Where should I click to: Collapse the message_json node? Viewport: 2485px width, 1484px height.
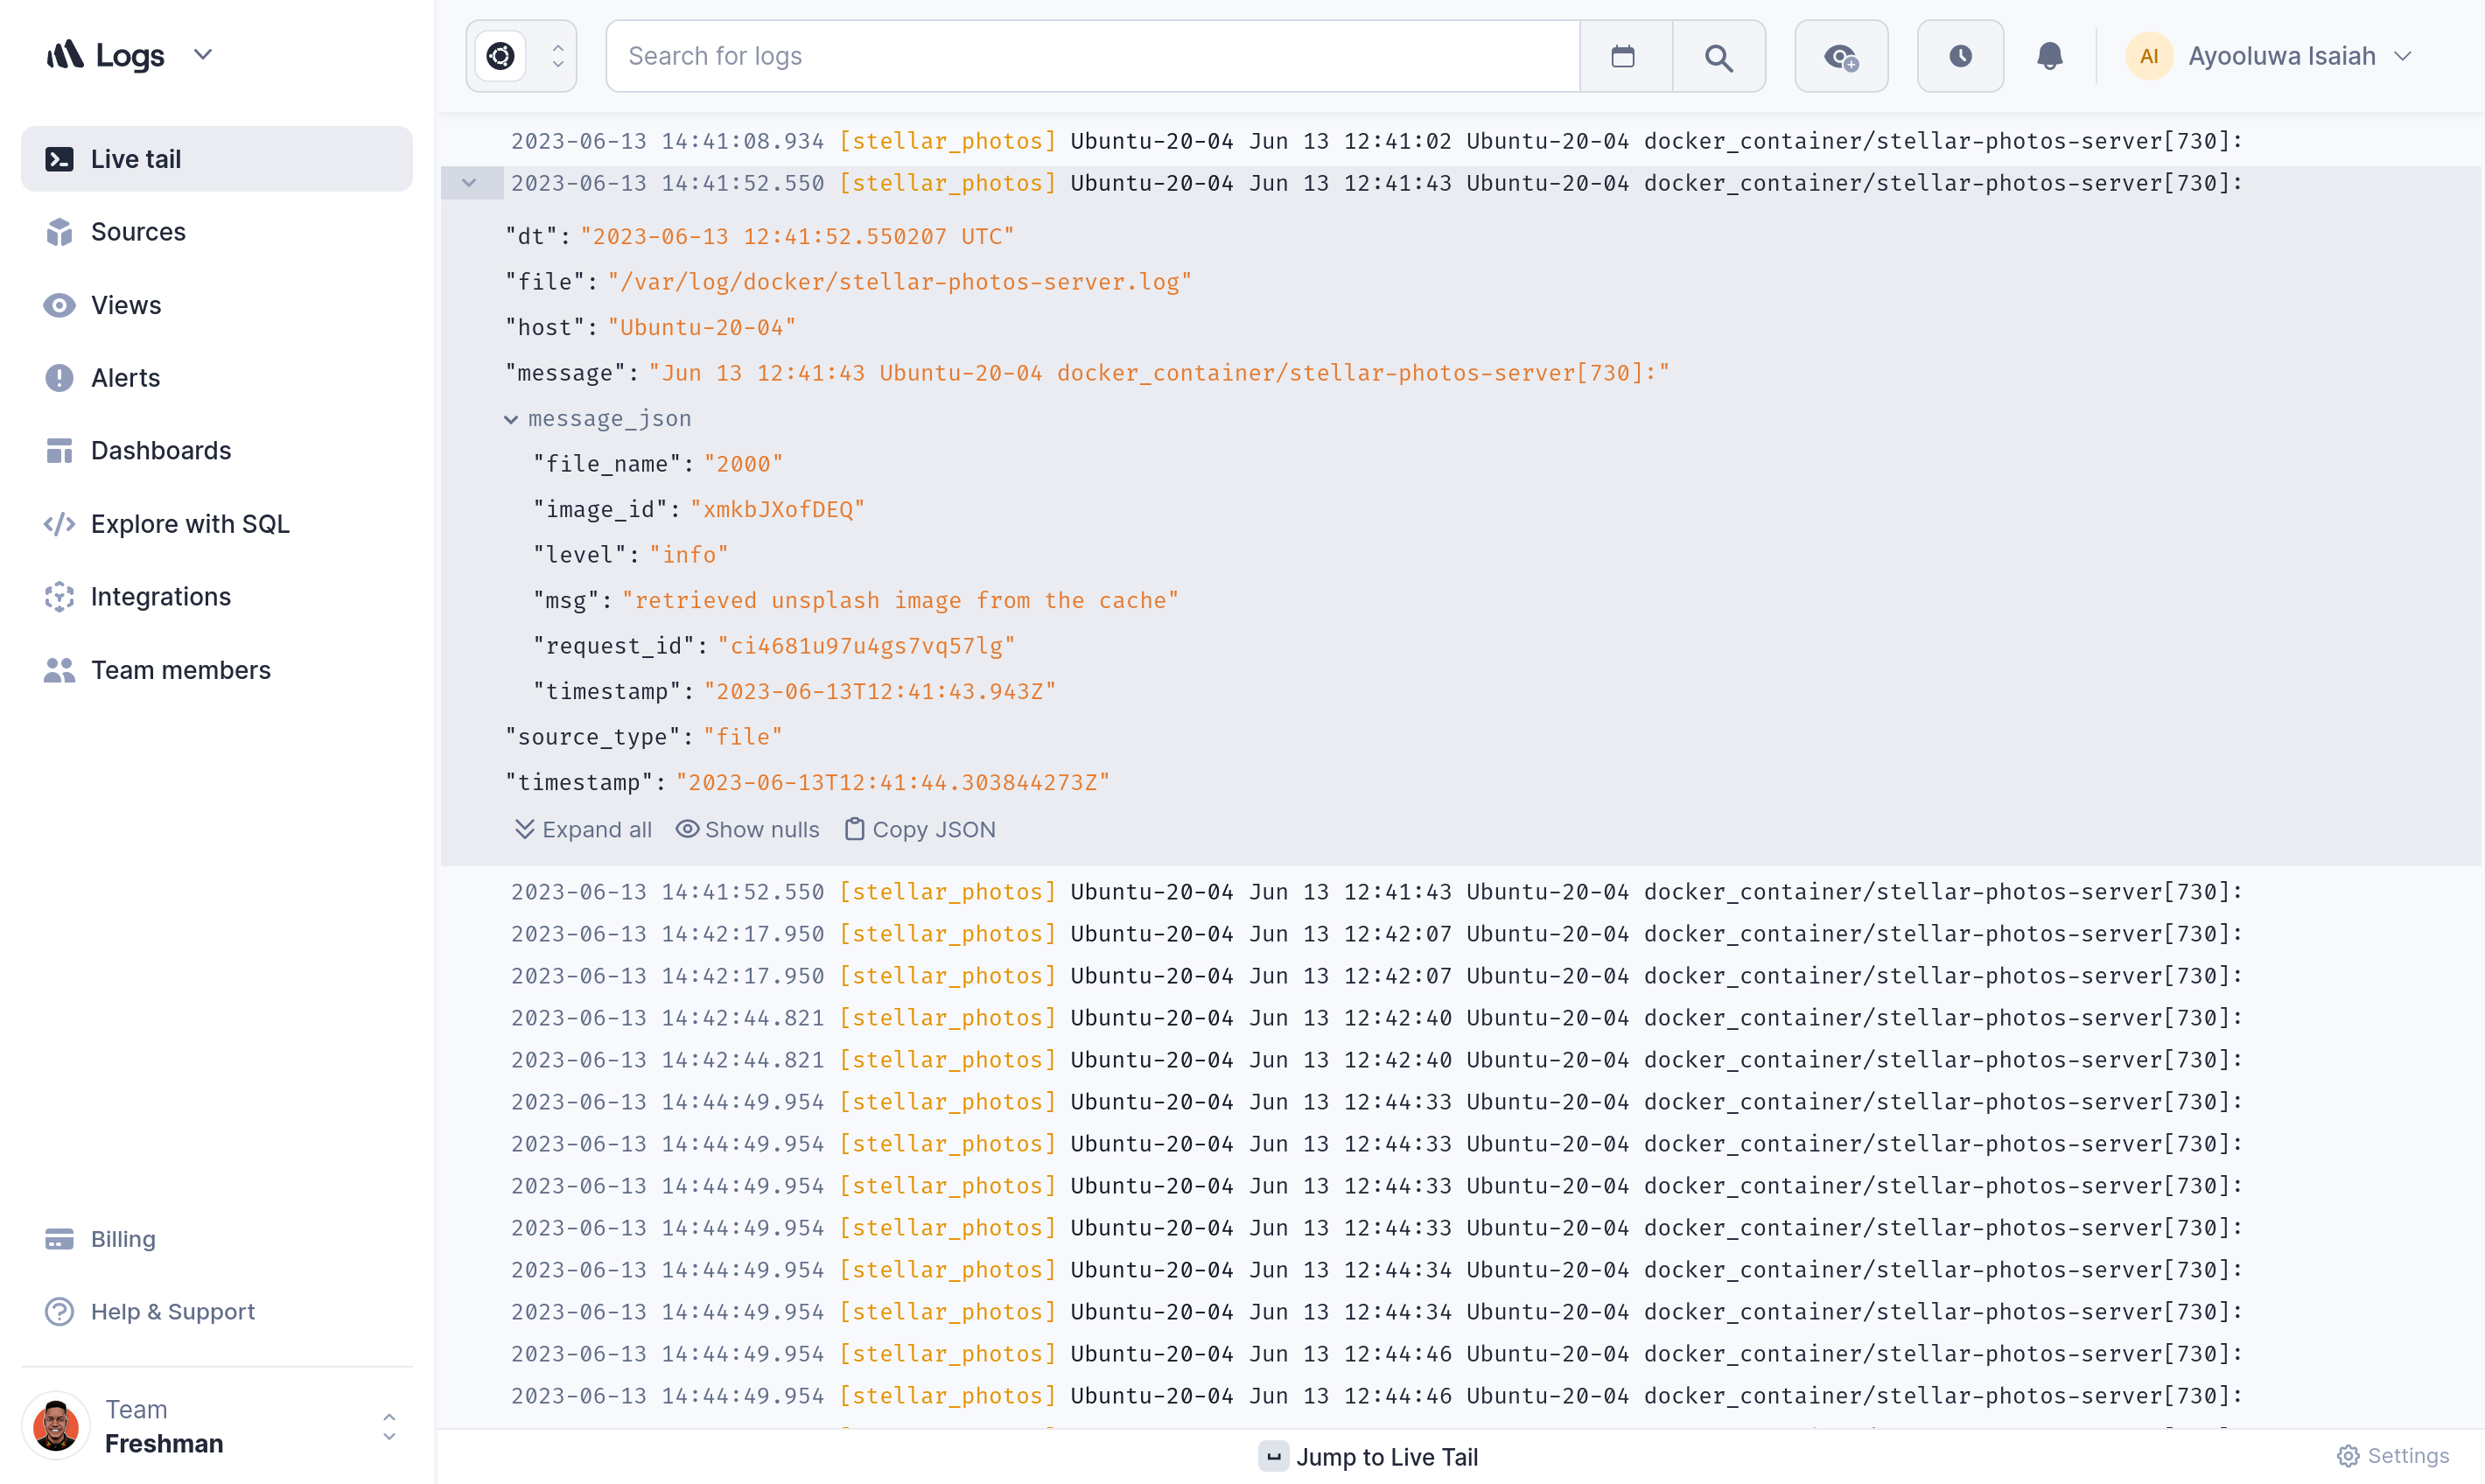[511, 419]
